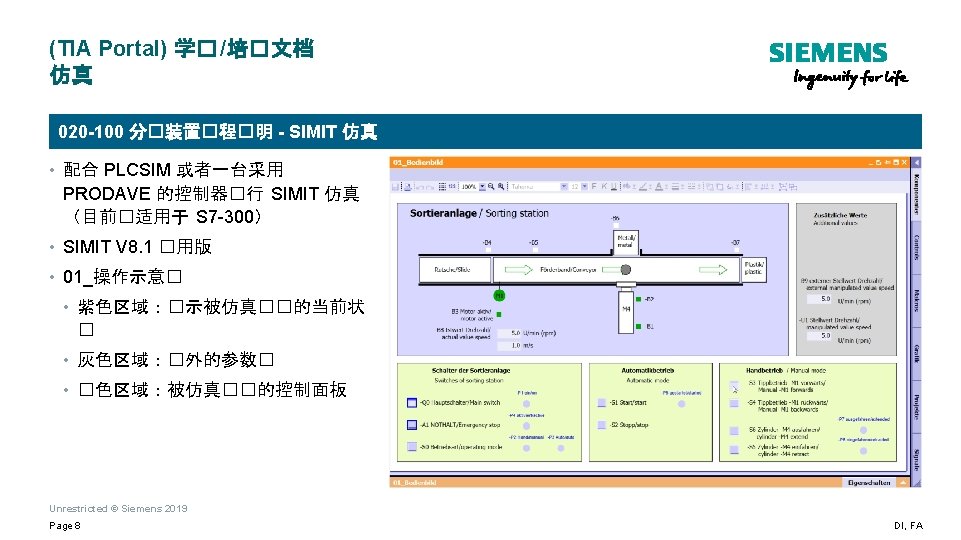Click the font color A icon

658,186
